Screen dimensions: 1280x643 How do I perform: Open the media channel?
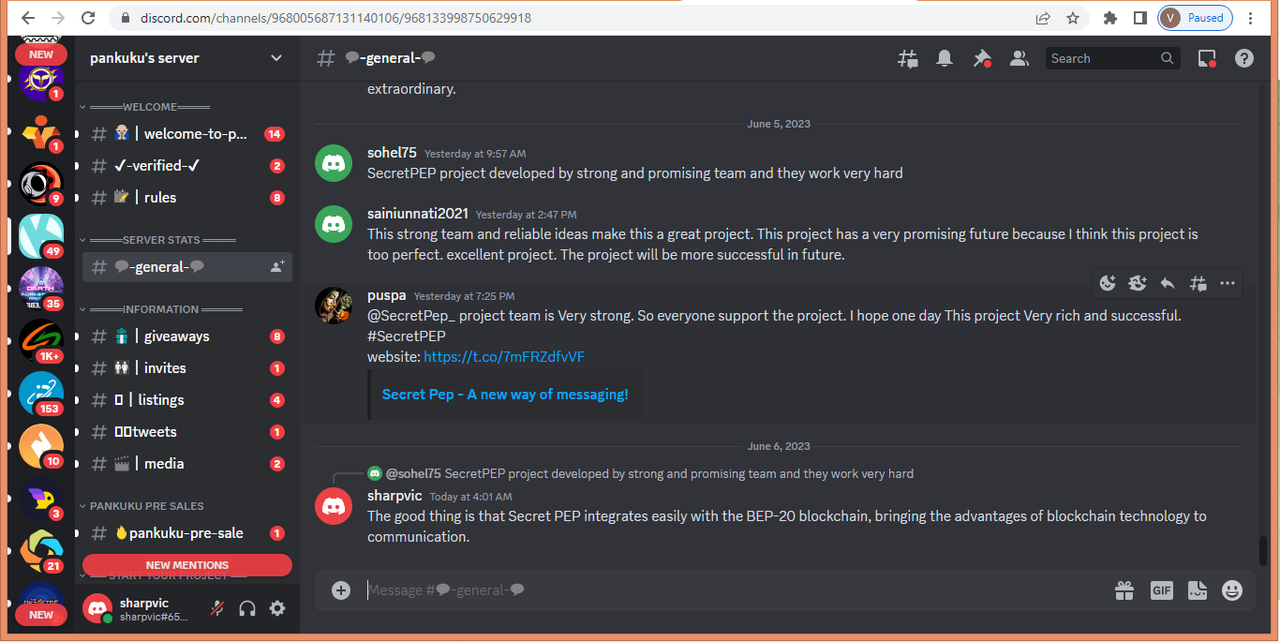[x=187, y=464]
